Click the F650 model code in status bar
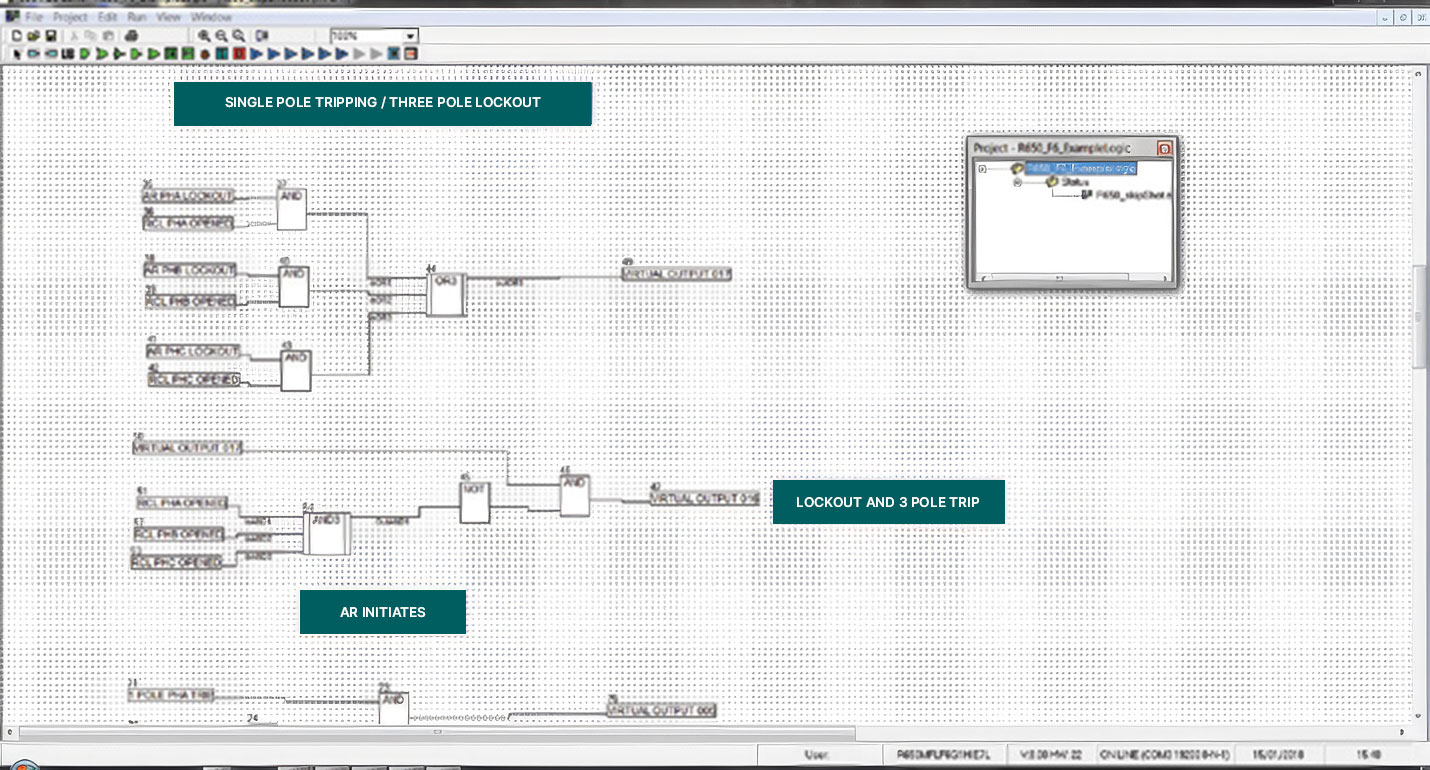 pyautogui.click(x=944, y=755)
